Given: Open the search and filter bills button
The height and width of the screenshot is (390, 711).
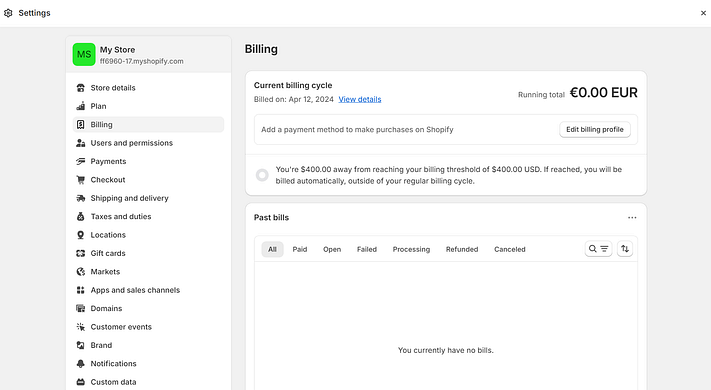Looking at the screenshot, I should tap(598, 249).
